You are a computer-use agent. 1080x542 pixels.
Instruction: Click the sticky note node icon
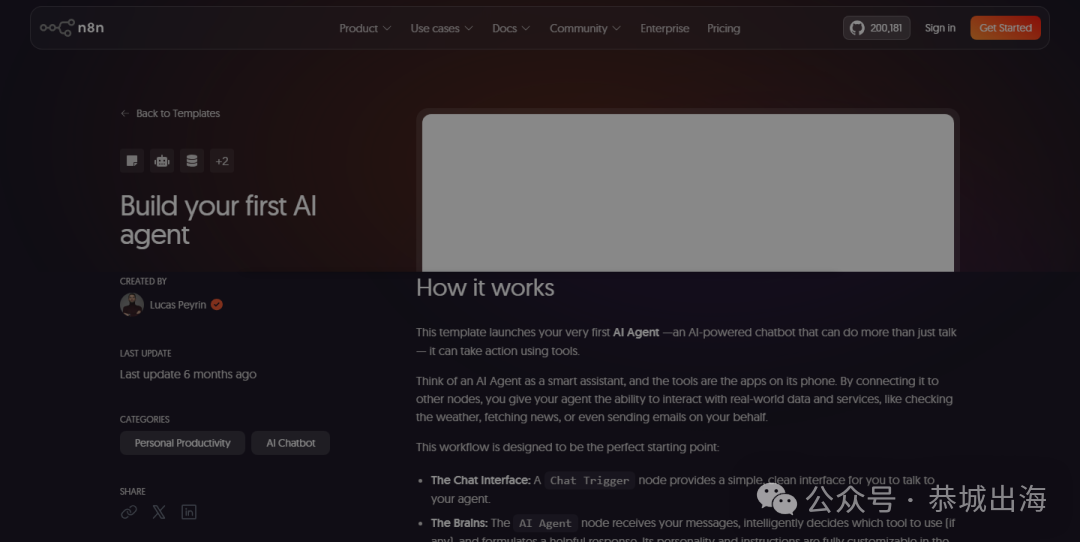point(132,160)
